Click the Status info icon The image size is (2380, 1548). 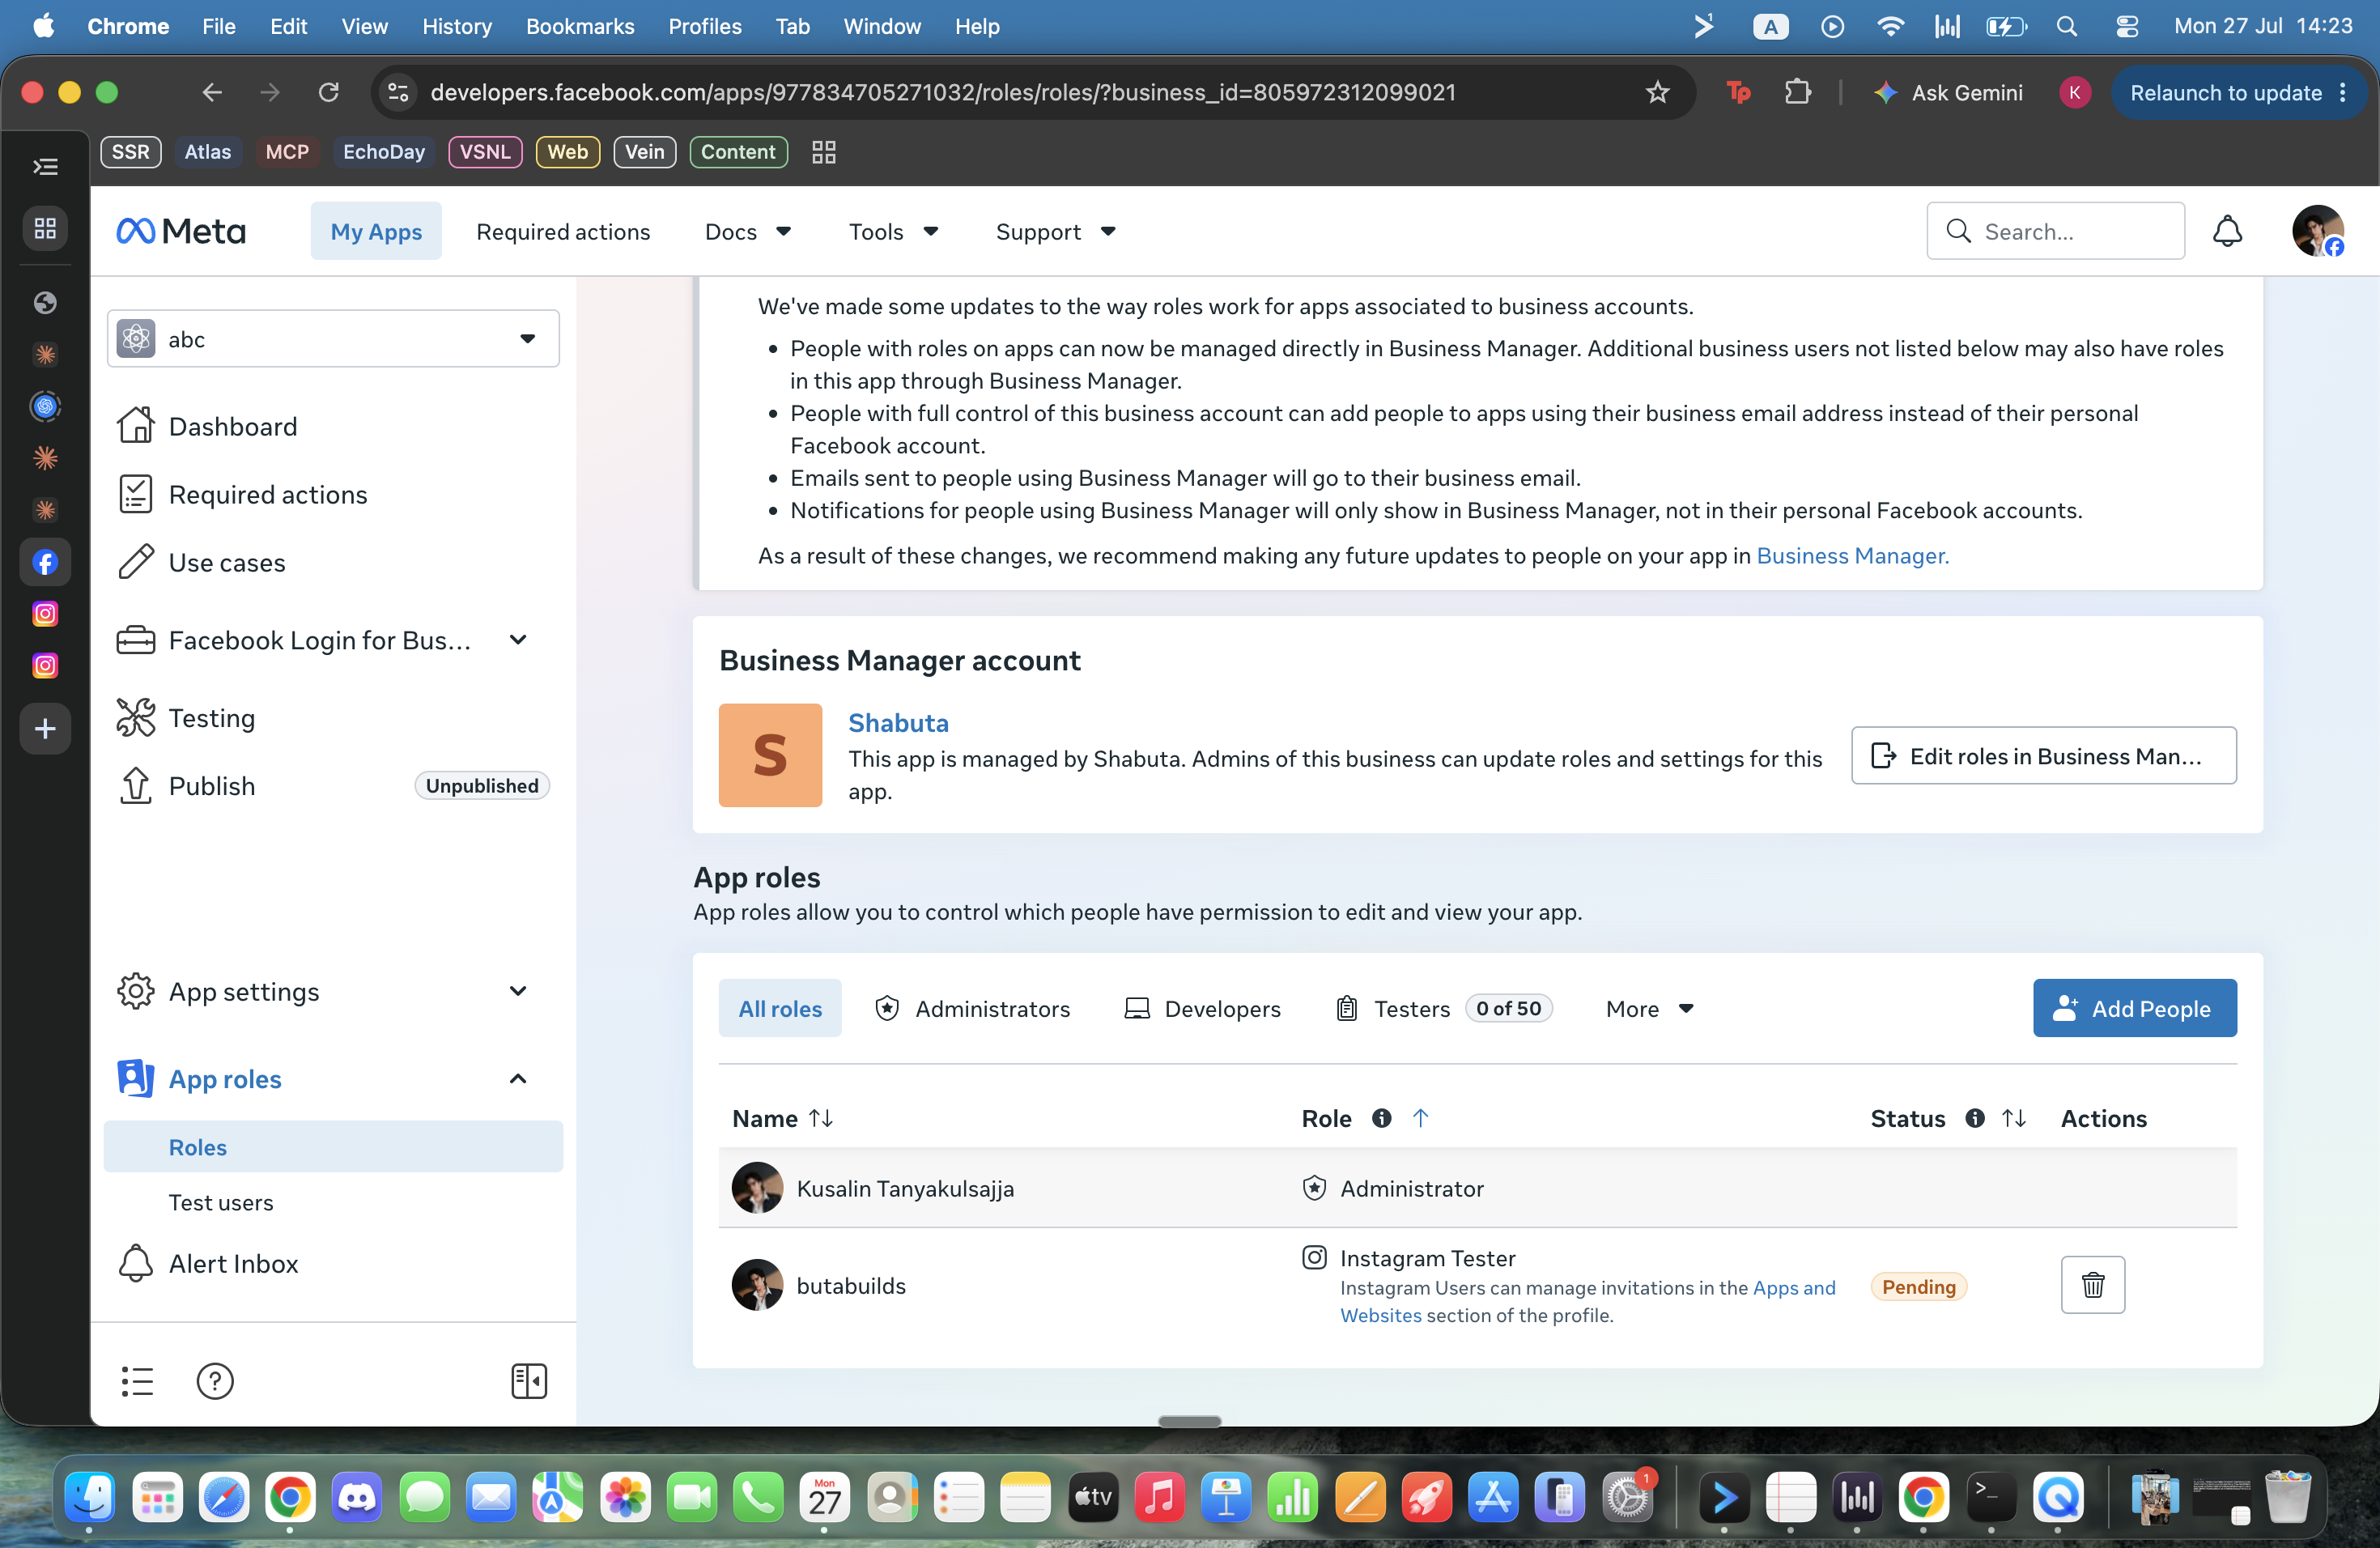[1974, 1118]
